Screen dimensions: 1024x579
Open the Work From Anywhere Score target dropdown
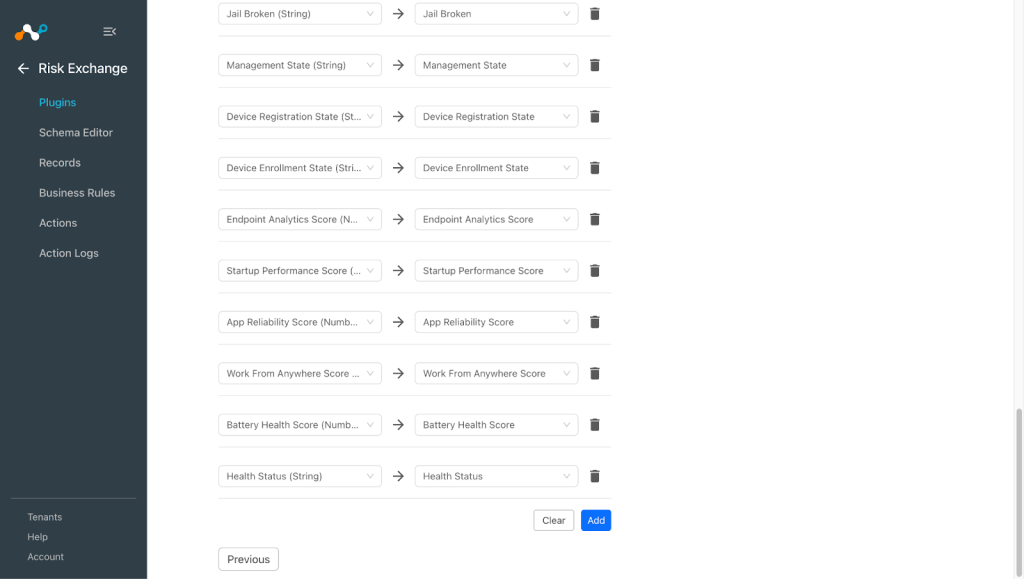click(x=496, y=373)
